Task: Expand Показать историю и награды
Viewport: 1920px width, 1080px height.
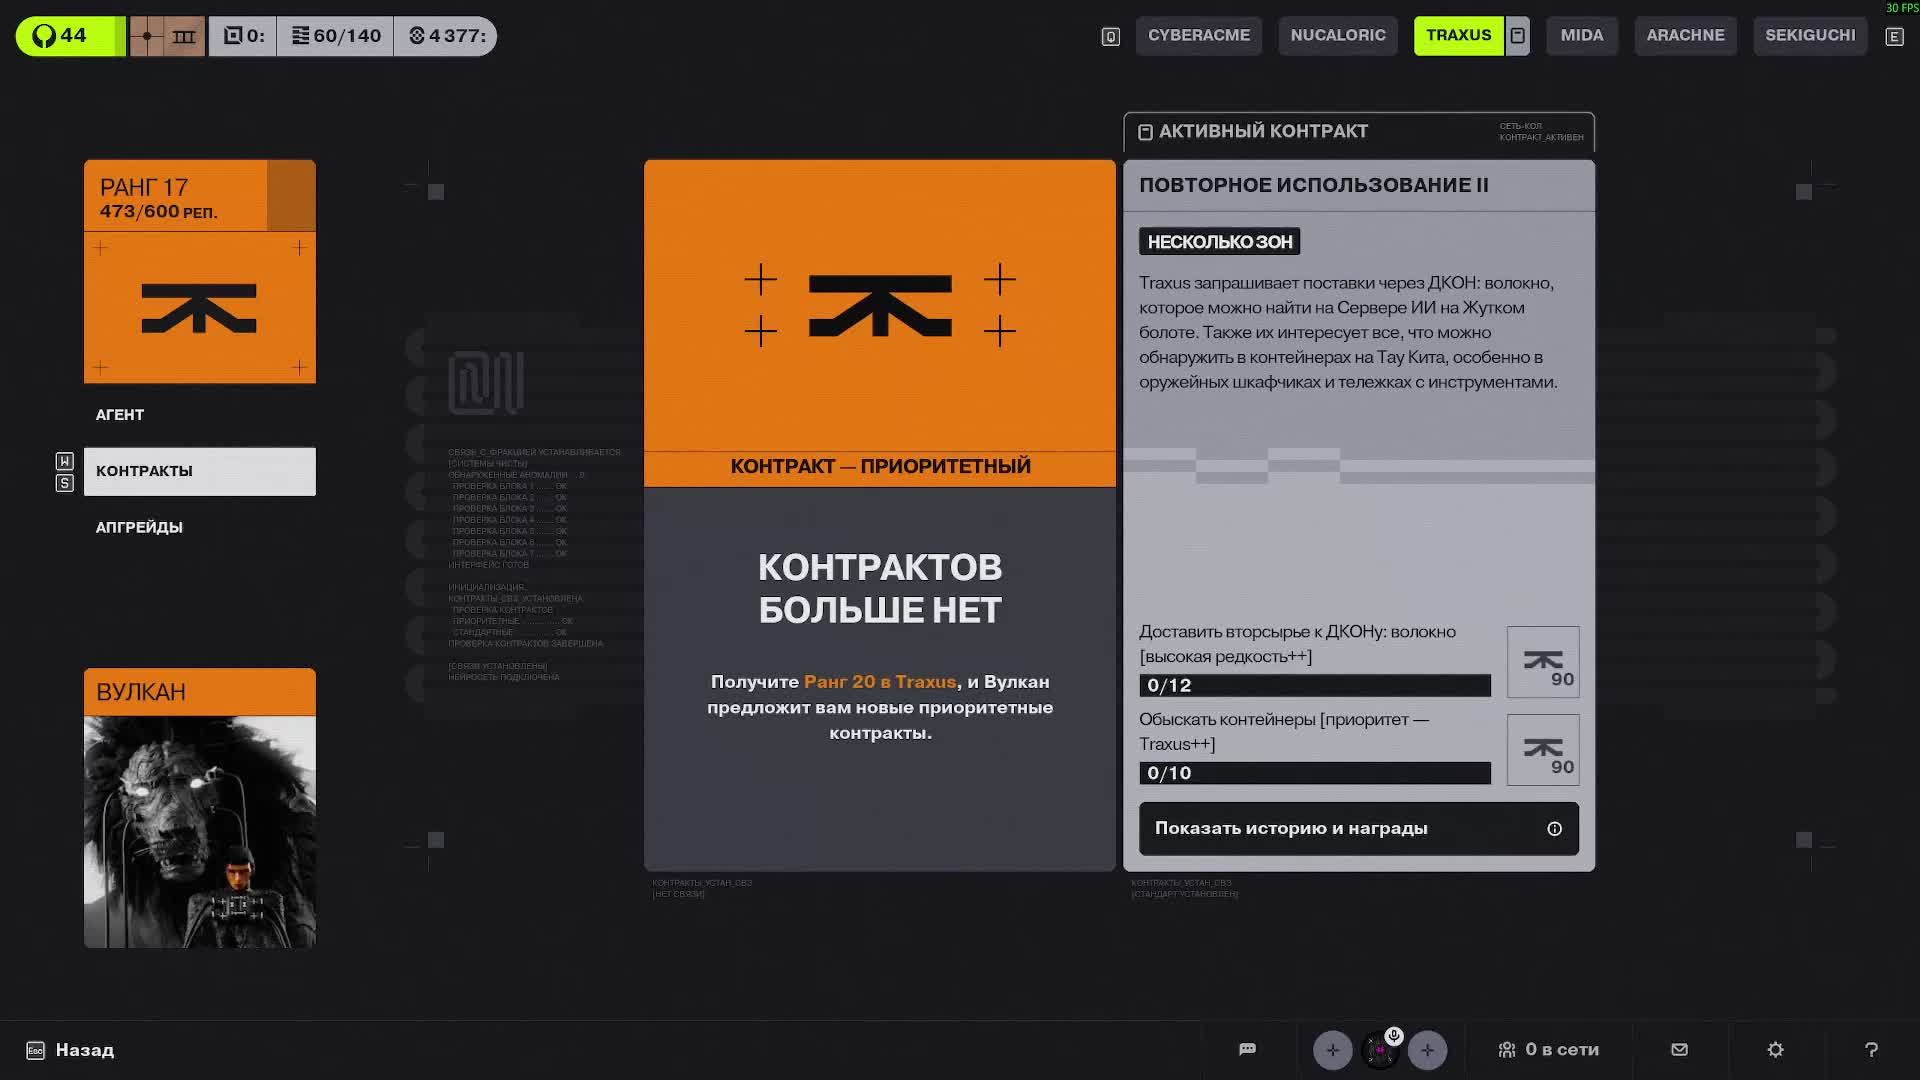Action: pyautogui.click(x=1358, y=828)
